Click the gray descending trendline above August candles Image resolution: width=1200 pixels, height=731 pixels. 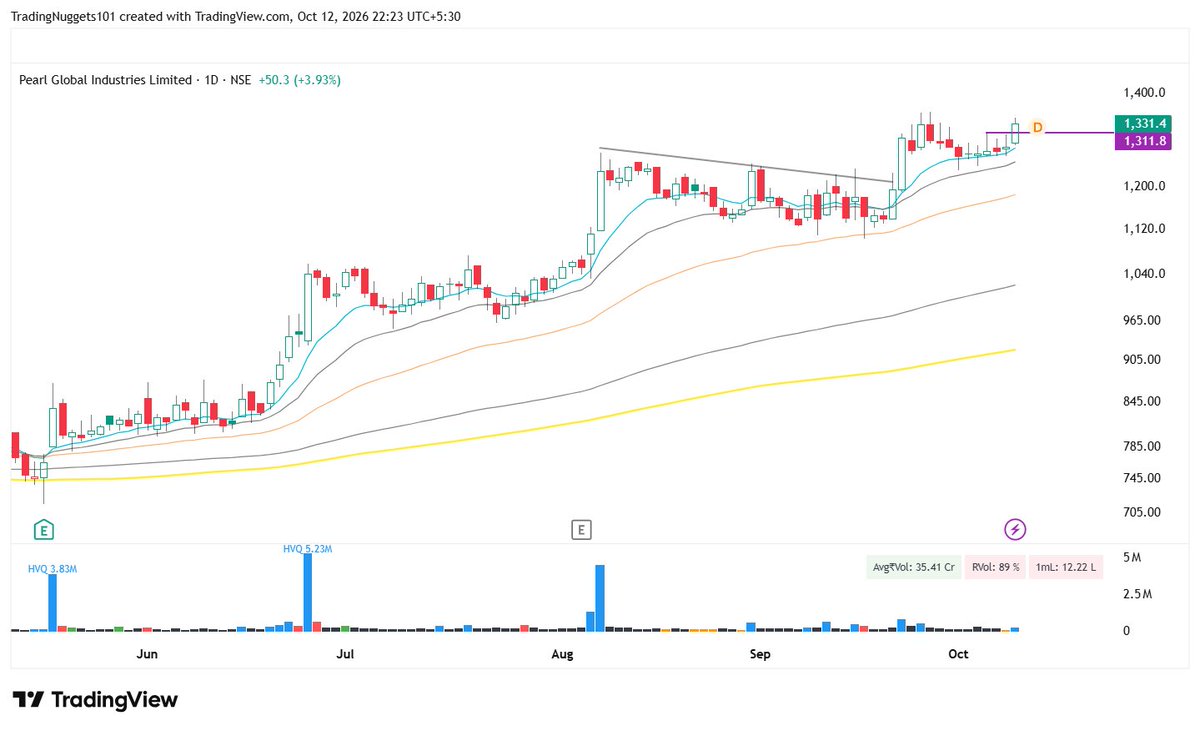pyautogui.click(x=746, y=165)
